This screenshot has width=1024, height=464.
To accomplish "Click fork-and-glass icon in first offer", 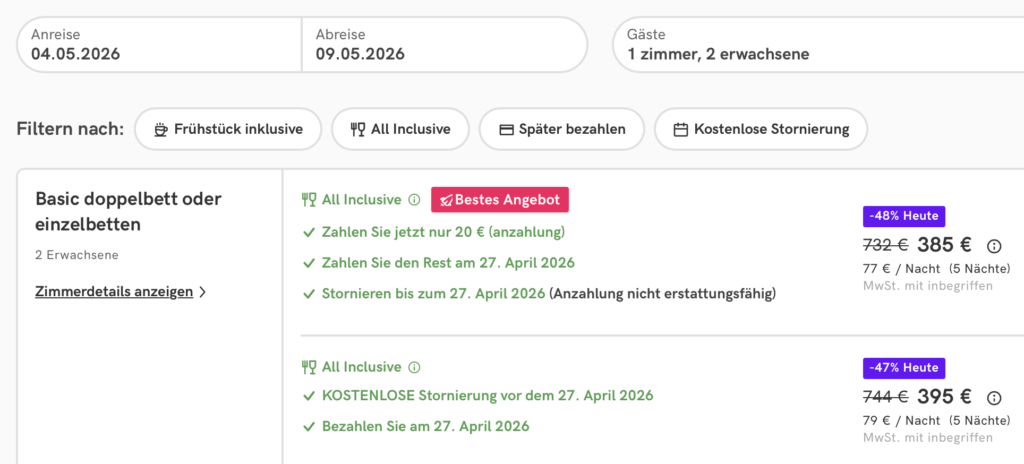I will click(x=309, y=200).
